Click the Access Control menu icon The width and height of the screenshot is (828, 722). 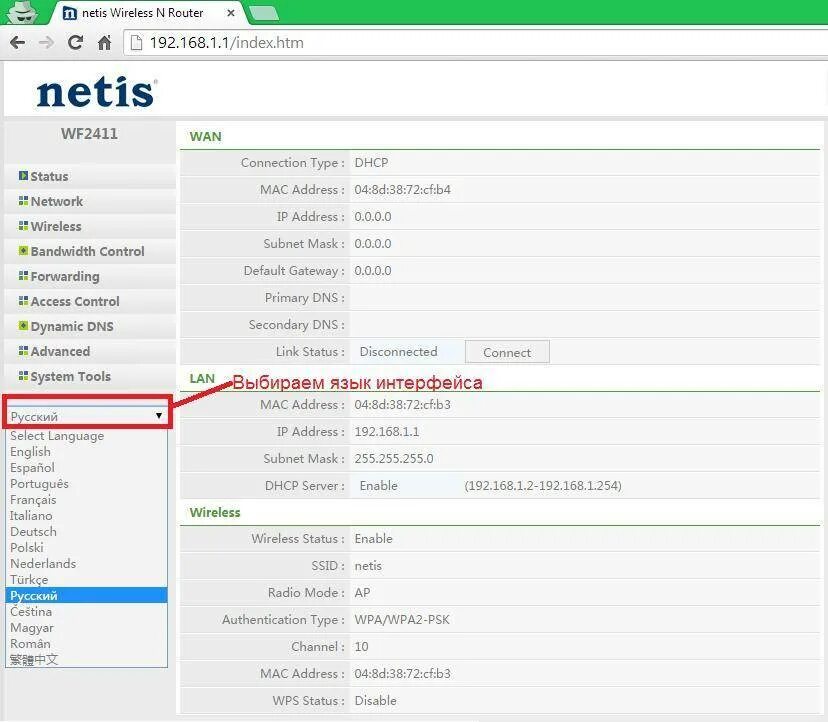click(23, 301)
